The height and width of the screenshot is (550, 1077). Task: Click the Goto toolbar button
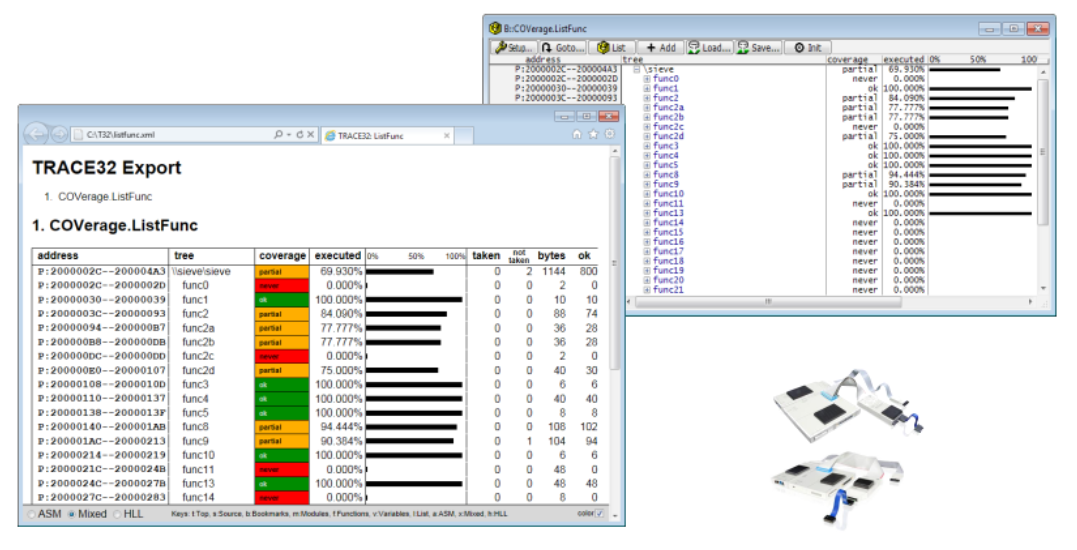point(563,47)
